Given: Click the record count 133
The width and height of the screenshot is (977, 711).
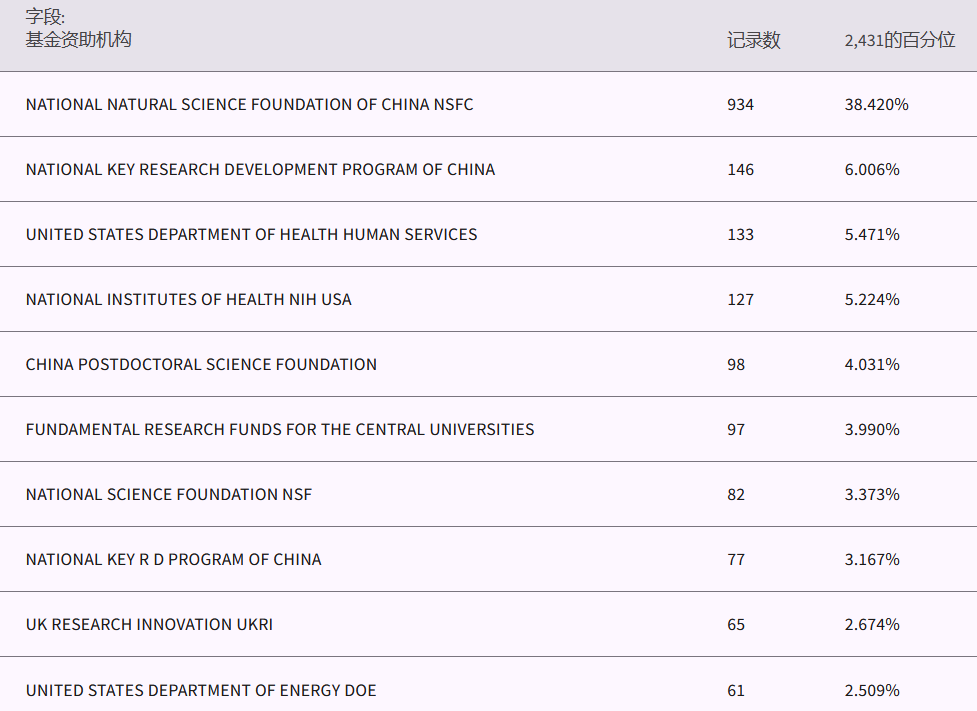Looking at the screenshot, I should click(740, 235).
